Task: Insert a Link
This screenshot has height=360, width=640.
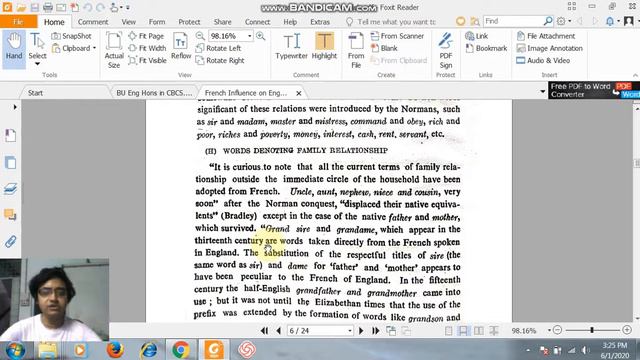Action: tap(476, 36)
